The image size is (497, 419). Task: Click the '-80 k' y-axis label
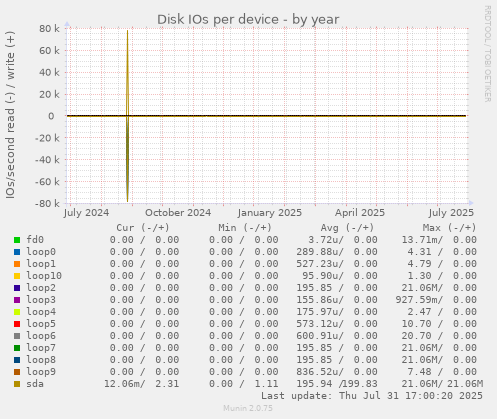tap(47, 203)
